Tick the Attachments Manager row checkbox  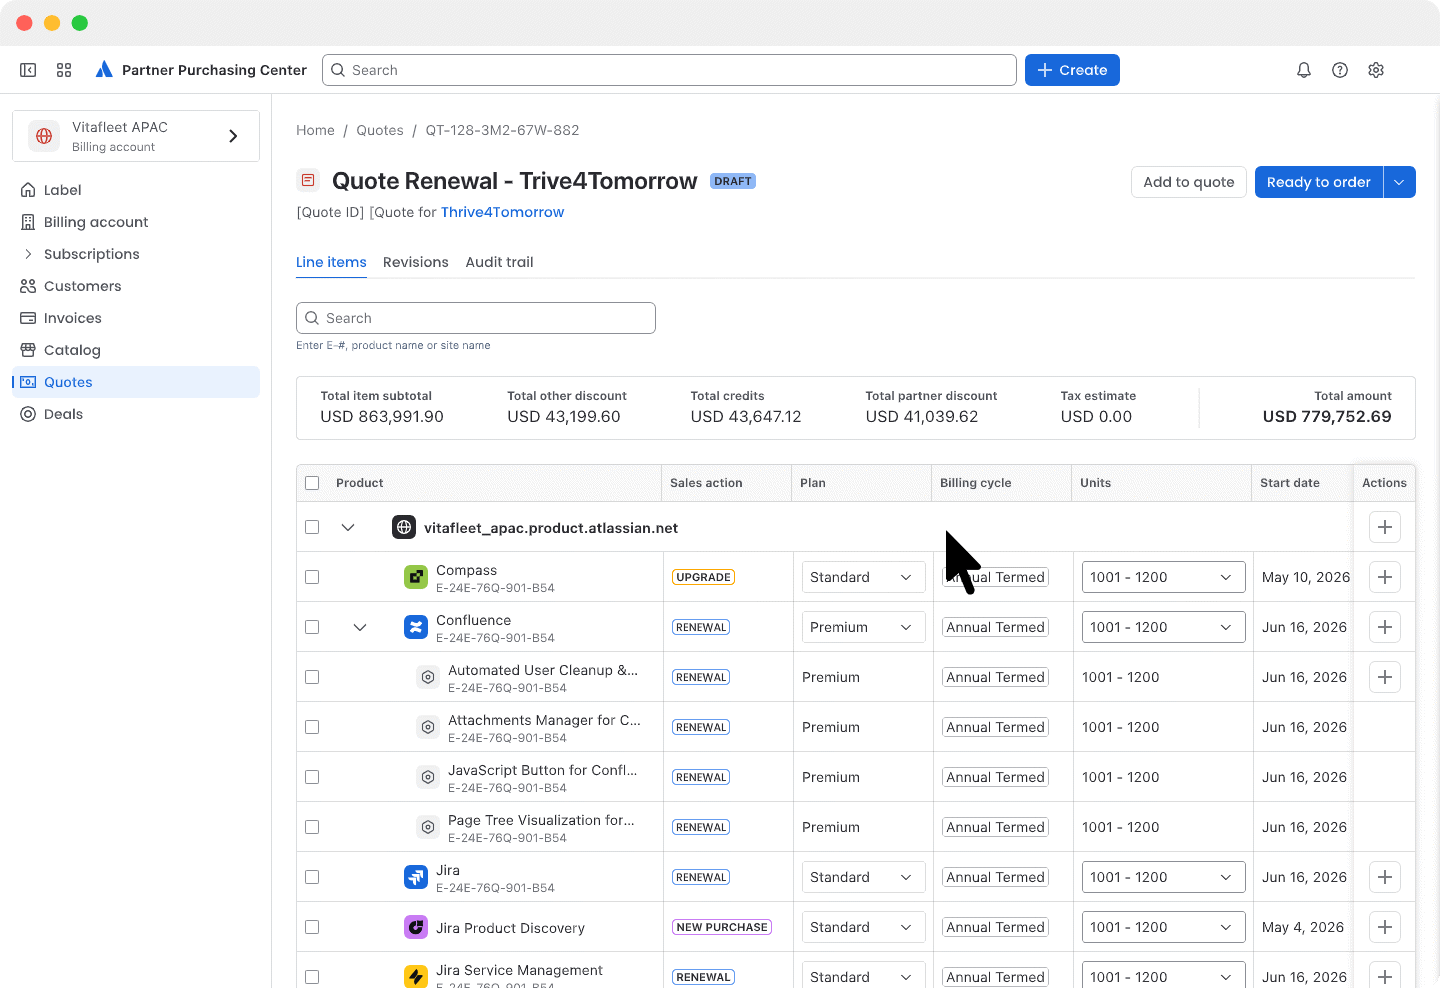(x=312, y=727)
